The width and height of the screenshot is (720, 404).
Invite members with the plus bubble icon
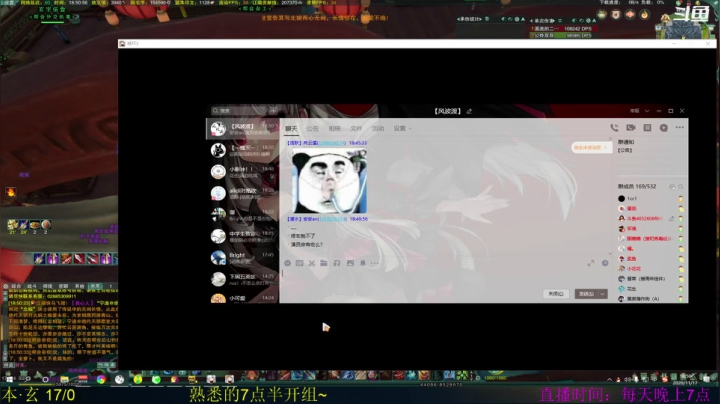664,128
